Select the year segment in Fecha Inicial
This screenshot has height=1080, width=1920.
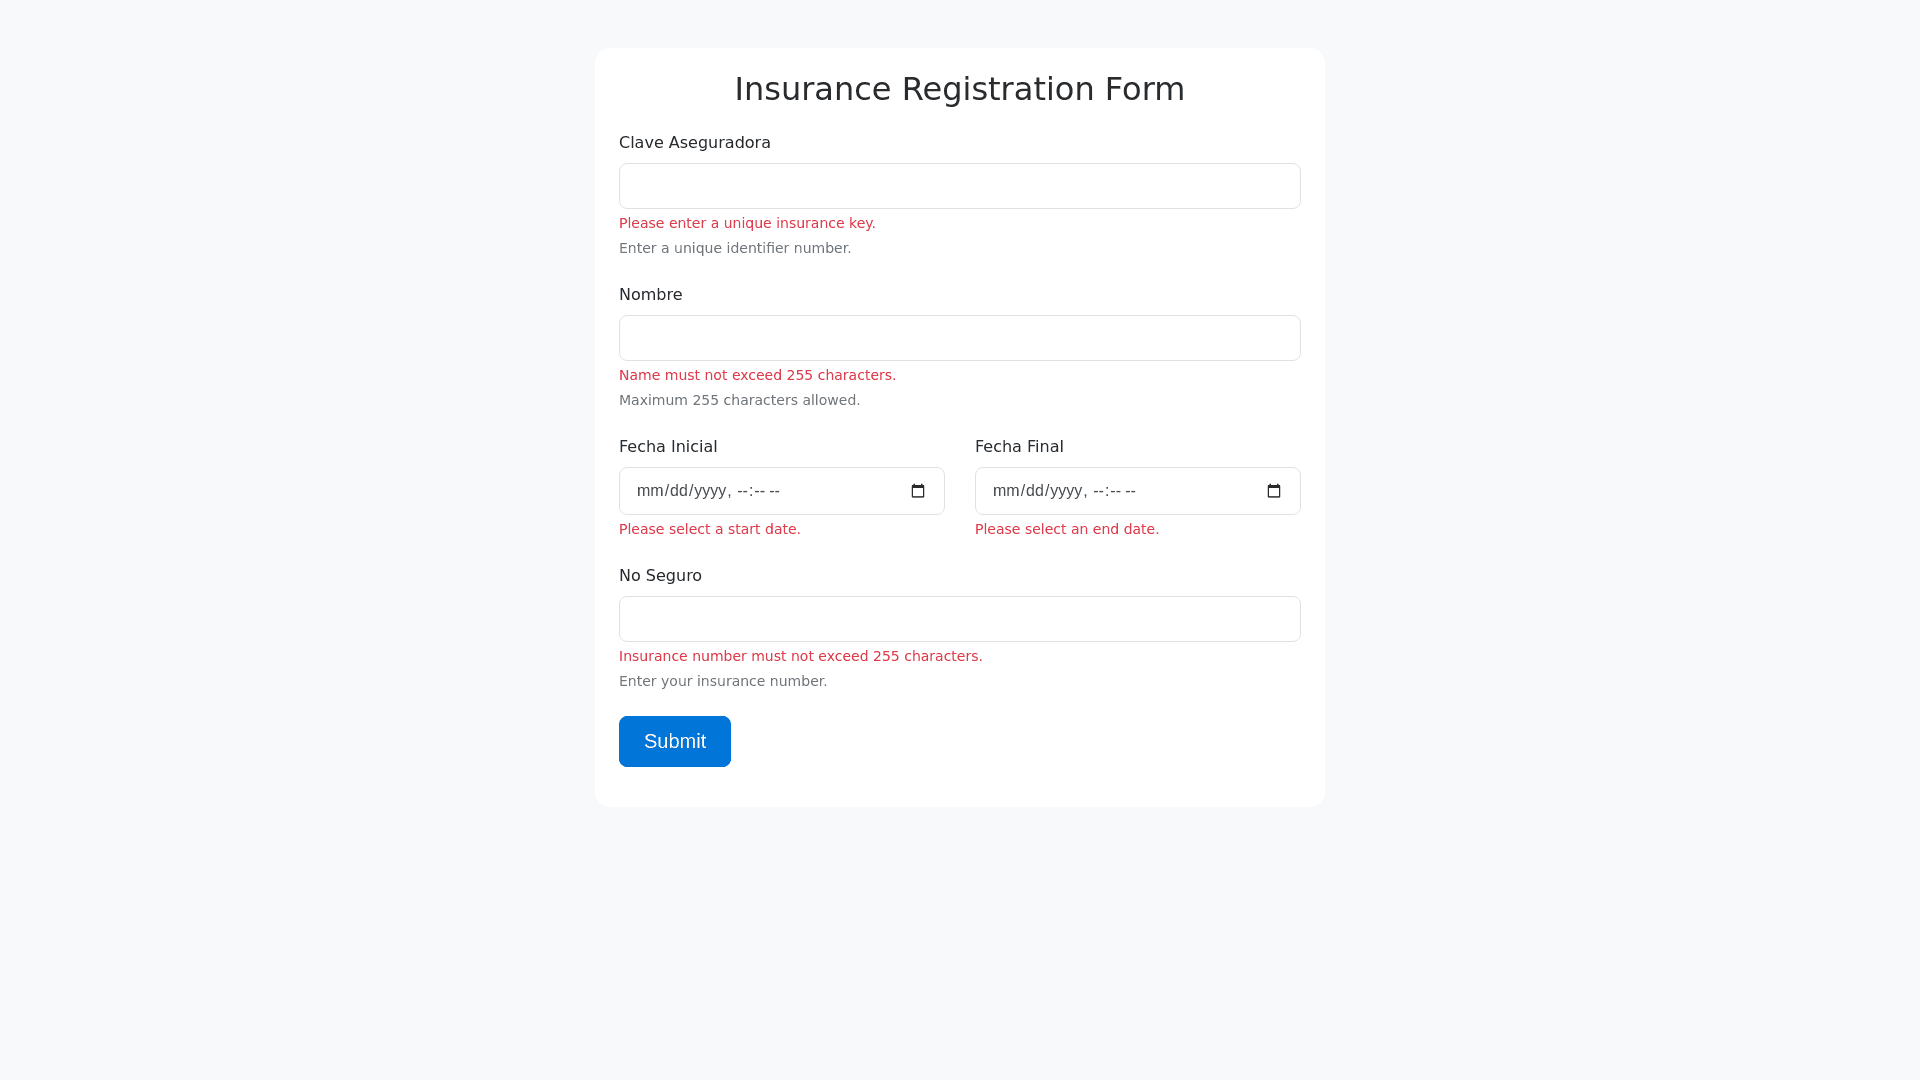709,491
